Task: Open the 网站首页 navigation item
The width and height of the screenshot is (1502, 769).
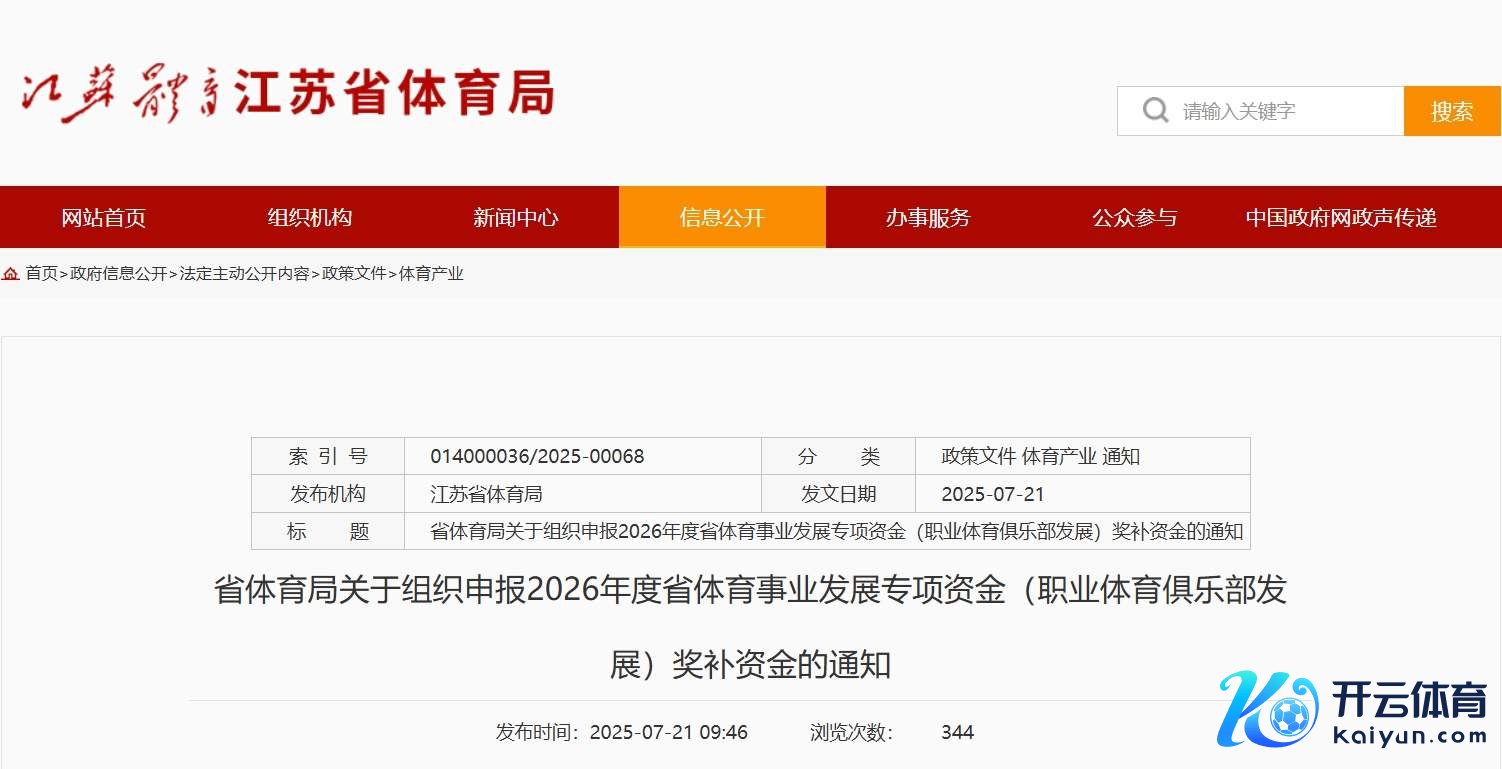Action: pos(103,218)
